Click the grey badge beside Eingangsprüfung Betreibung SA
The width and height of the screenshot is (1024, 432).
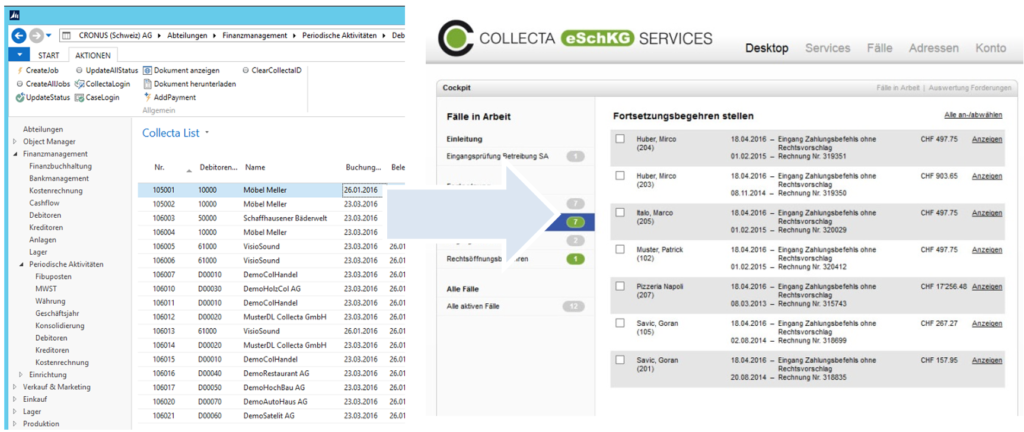coord(575,157)
